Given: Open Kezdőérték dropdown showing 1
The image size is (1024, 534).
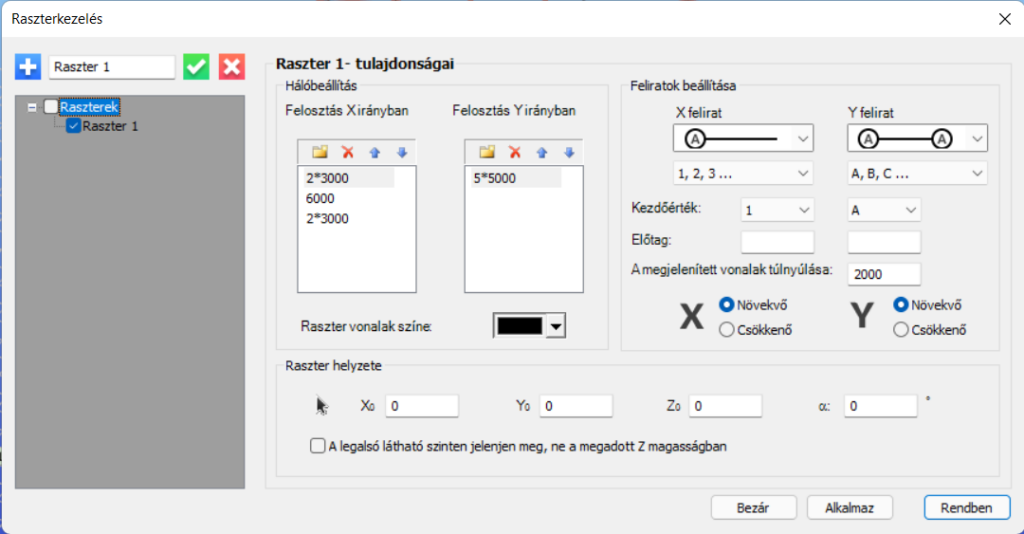Looking at the screenshot, I should [x=777, y=210].
